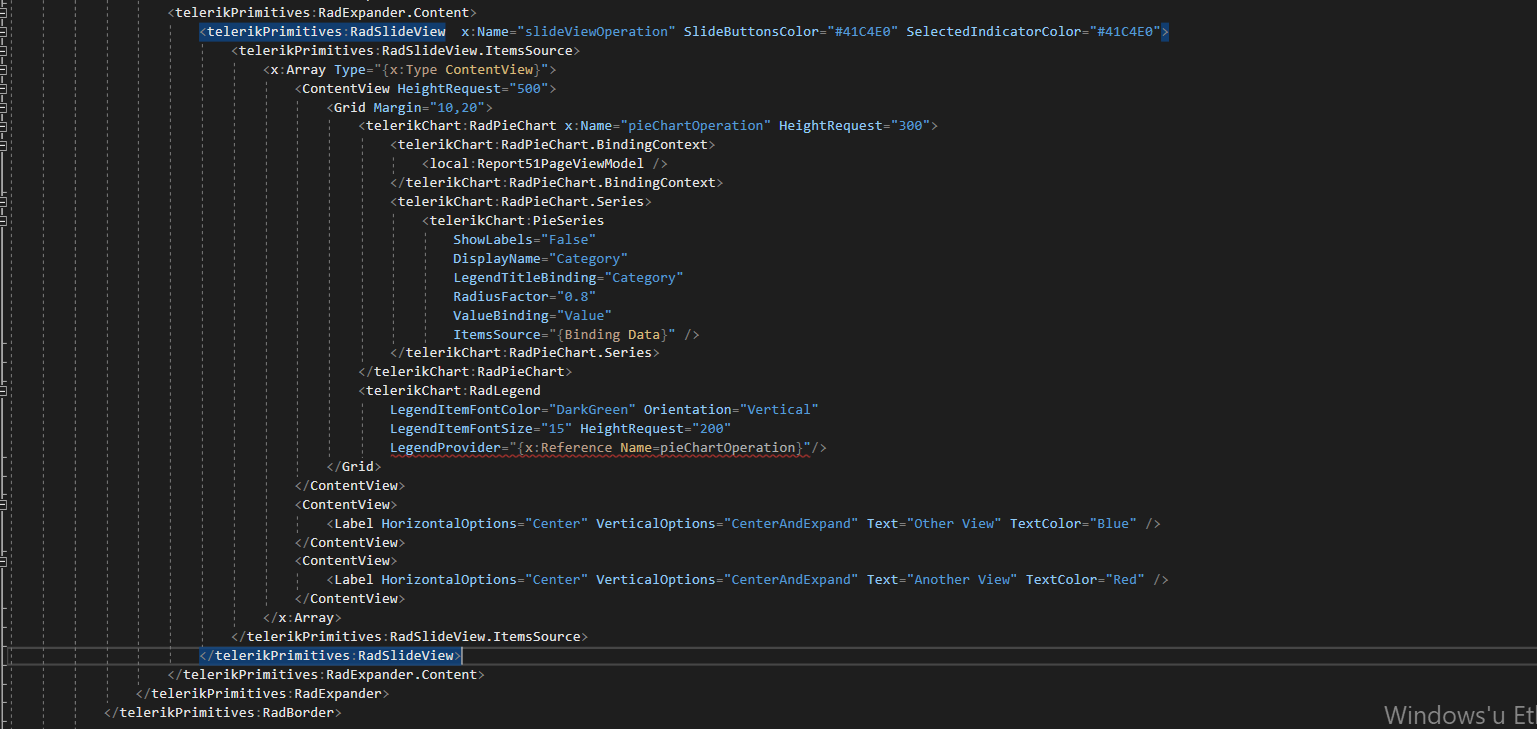Collapse the RadPieChart pieChartOperation element
The height and width of the screenshot is (729, 1537).
[x=5, y=126]
